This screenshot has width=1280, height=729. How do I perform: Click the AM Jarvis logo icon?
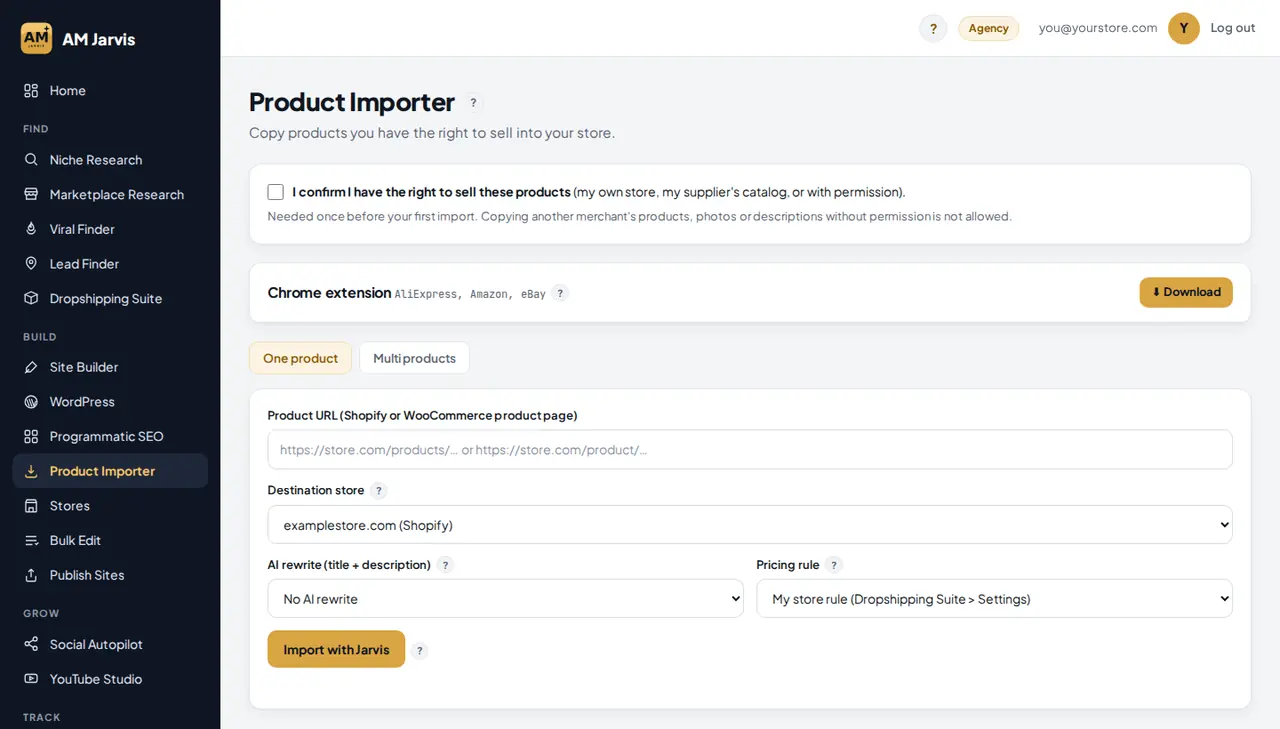(x=36, y=39)
